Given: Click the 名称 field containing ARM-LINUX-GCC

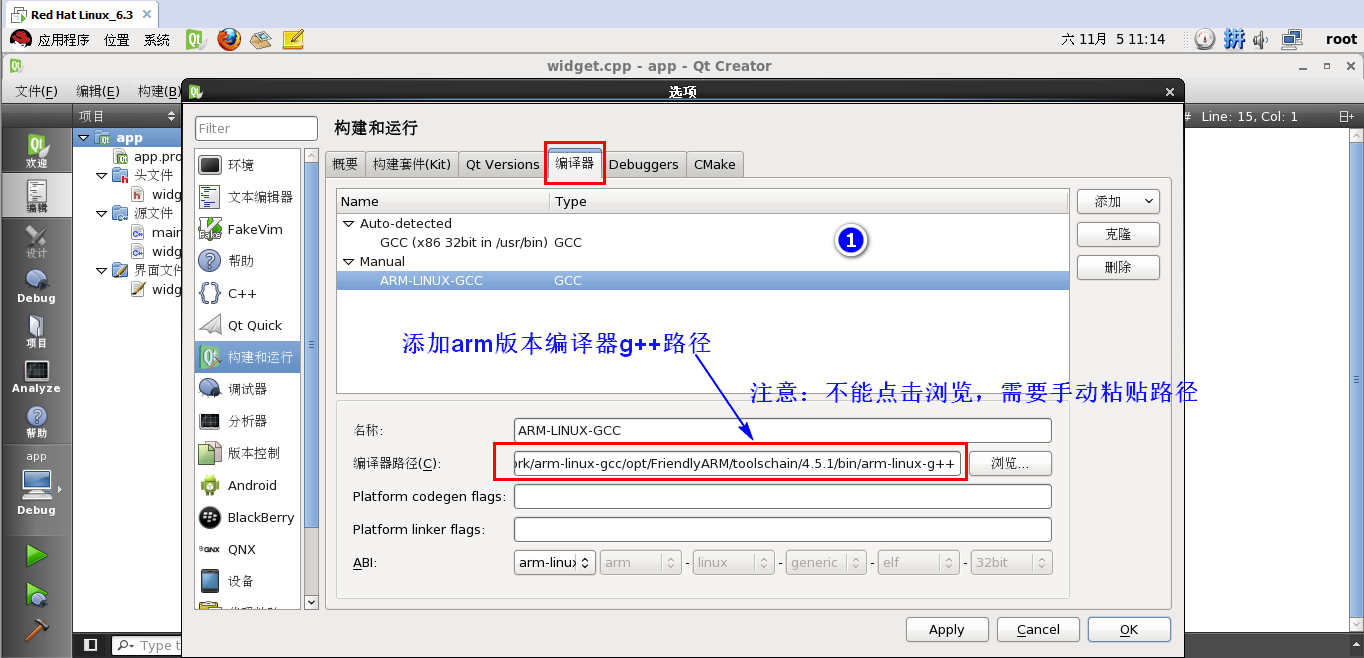Looking at the screenshot, I should coord(783,430).
